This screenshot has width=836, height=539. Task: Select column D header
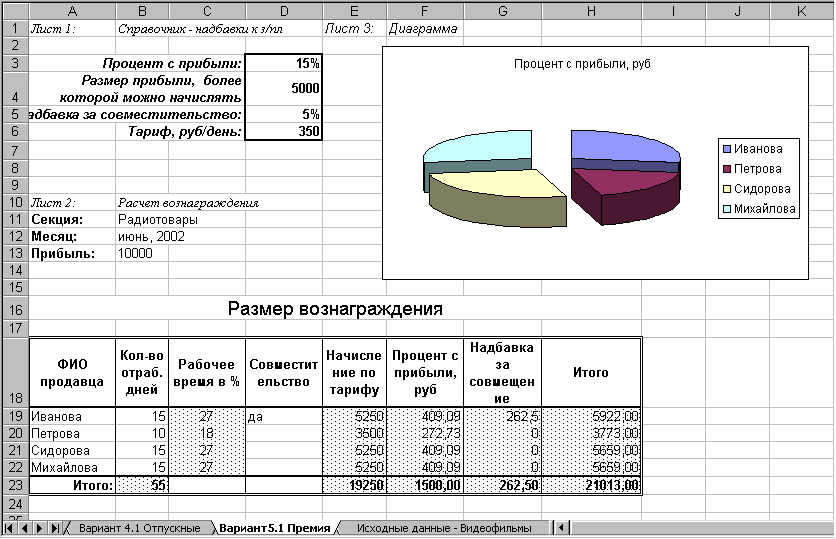284,11
